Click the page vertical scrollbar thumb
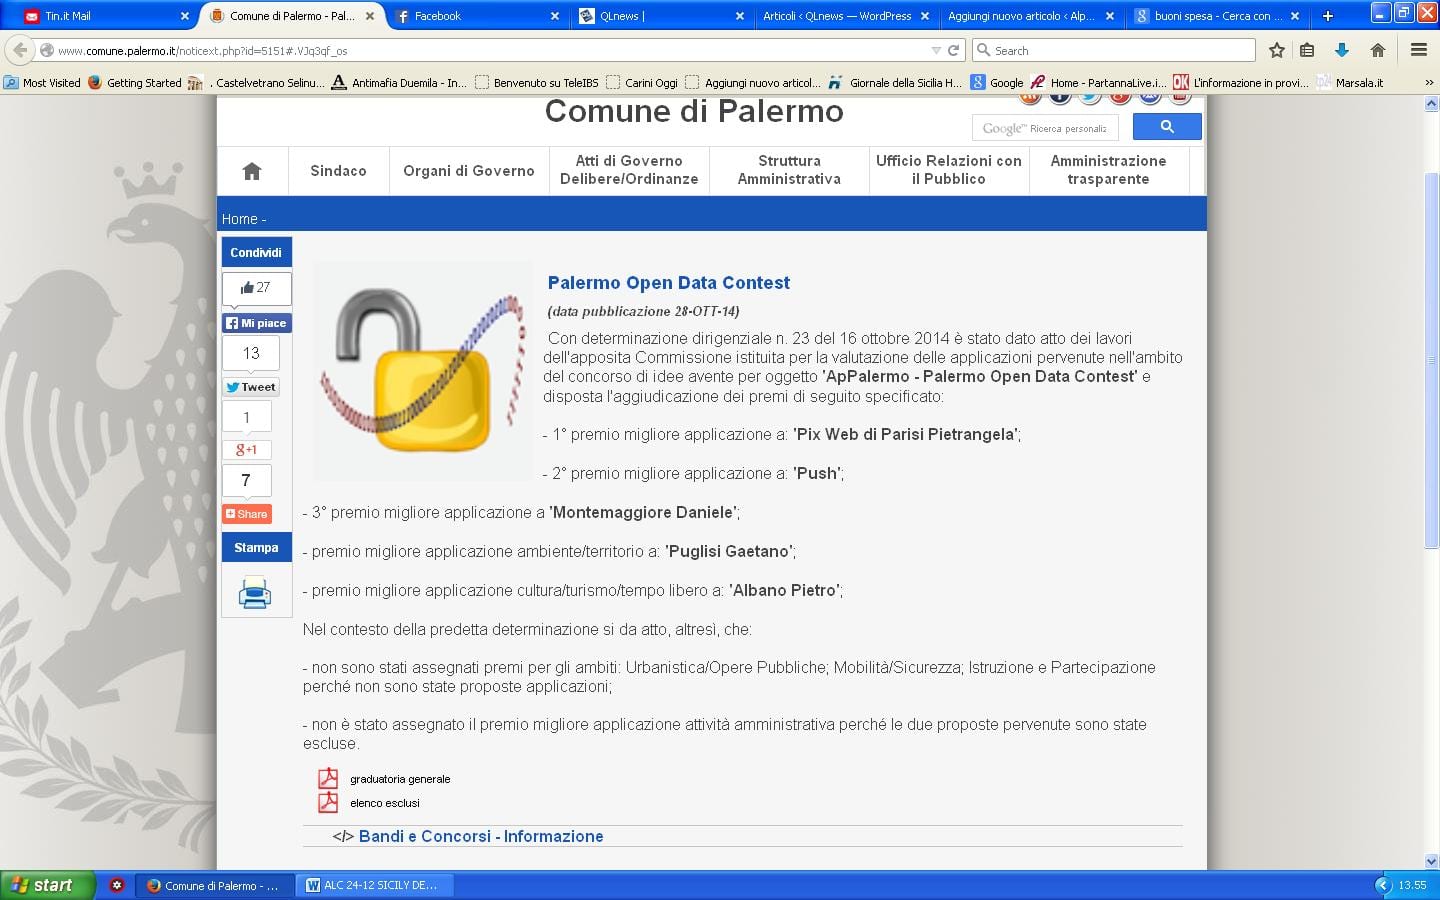This screenshot has height=900, width=1440. click(x=1431, y=360)
